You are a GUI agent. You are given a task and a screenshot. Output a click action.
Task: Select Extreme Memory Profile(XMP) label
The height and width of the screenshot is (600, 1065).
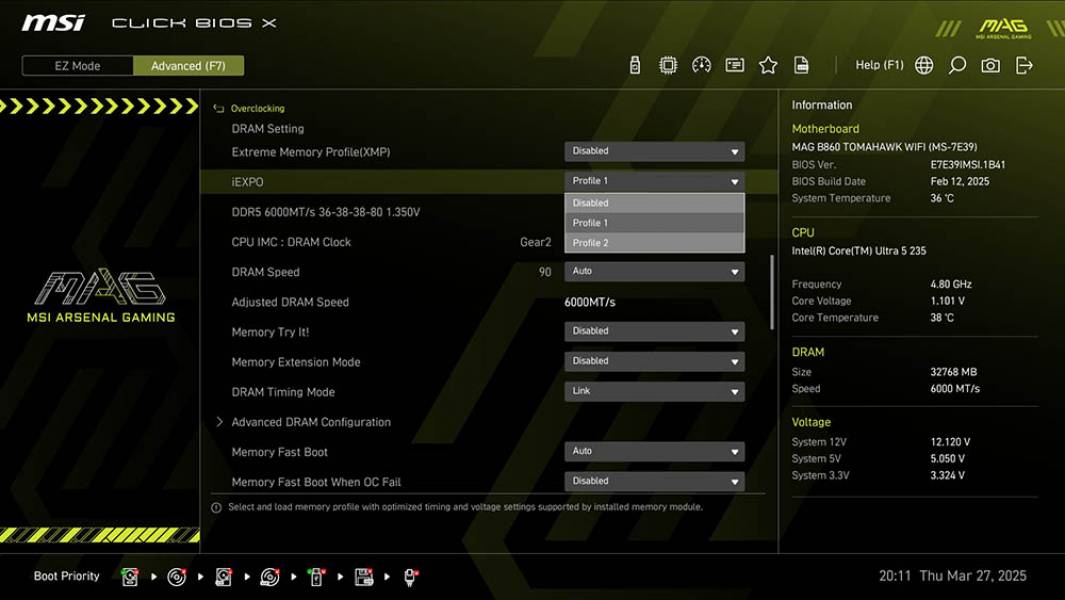click(x=310, y=152)
